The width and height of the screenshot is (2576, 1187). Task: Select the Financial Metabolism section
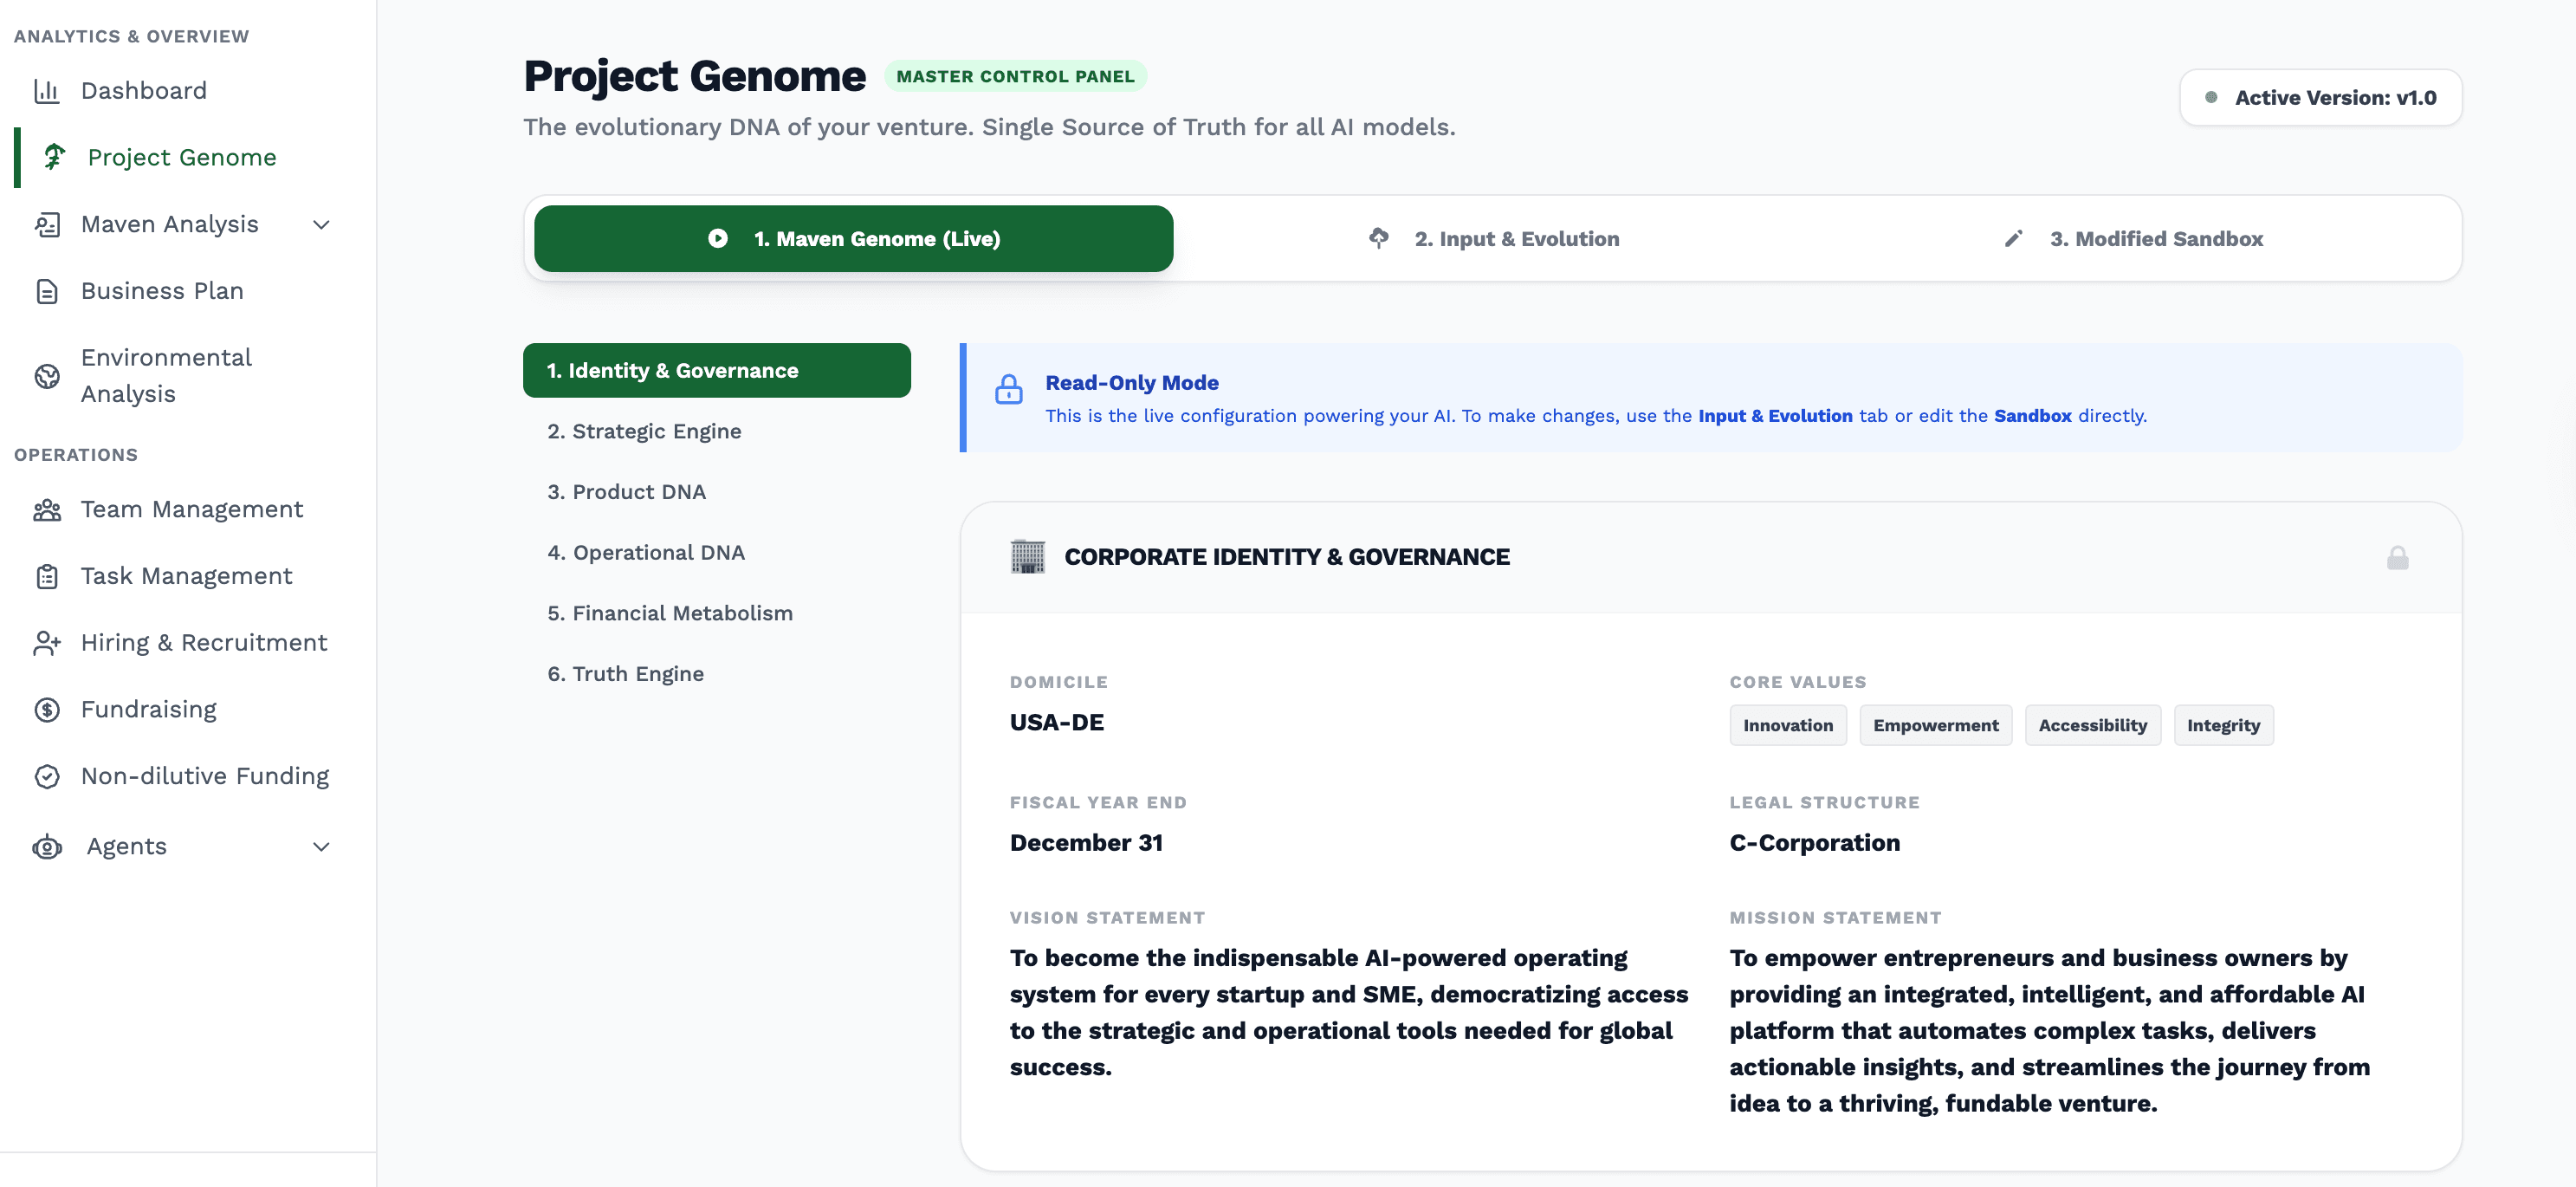pos(670,613)
